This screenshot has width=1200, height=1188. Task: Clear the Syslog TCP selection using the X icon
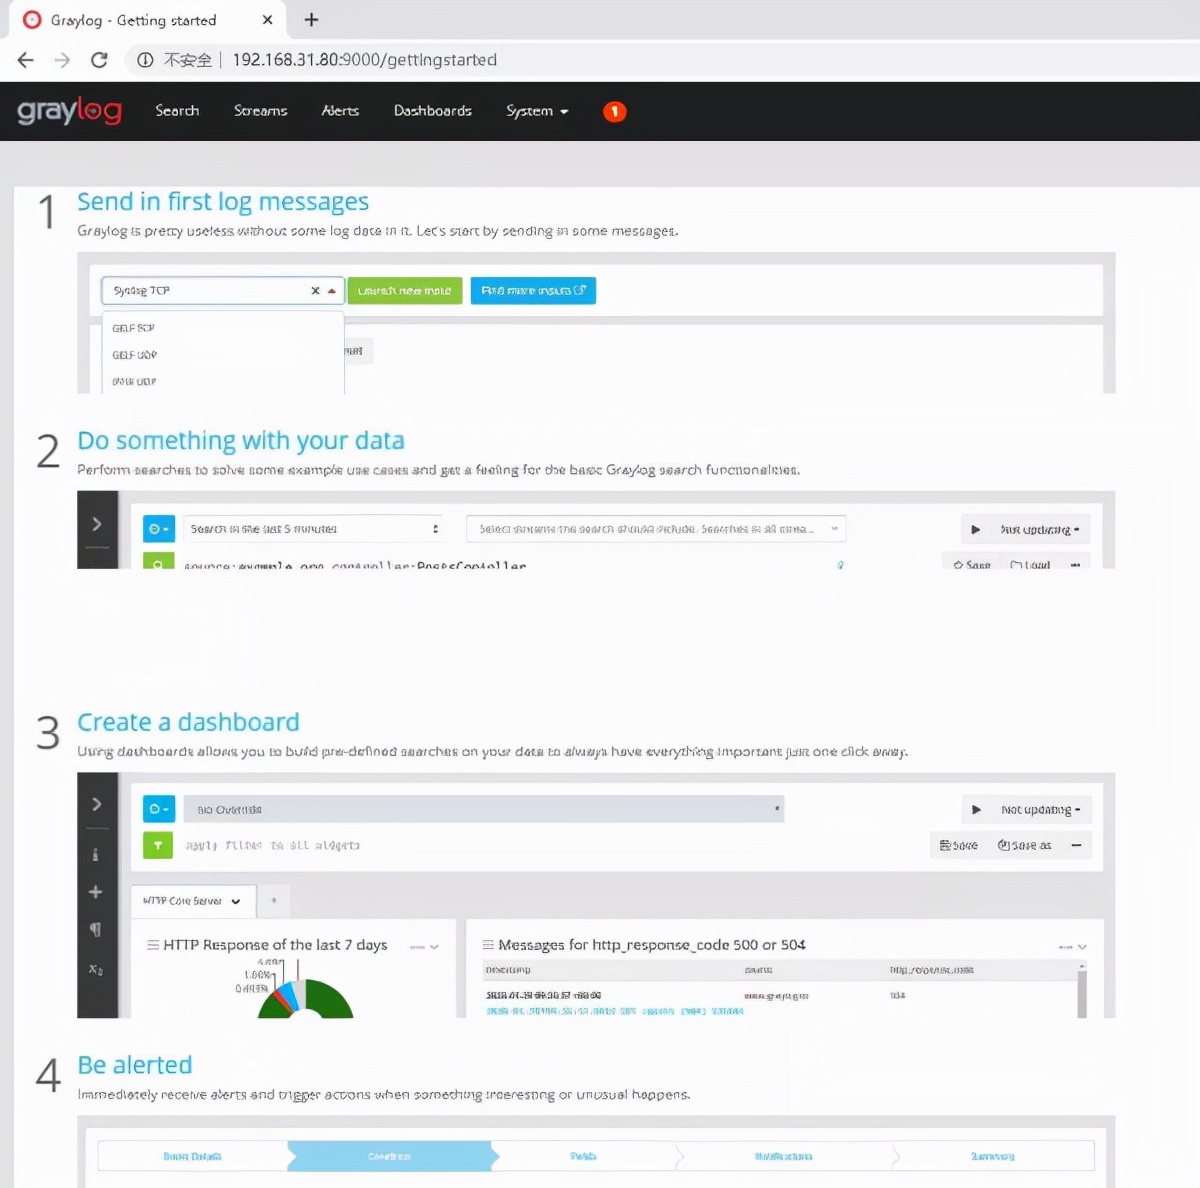(316, 290)
